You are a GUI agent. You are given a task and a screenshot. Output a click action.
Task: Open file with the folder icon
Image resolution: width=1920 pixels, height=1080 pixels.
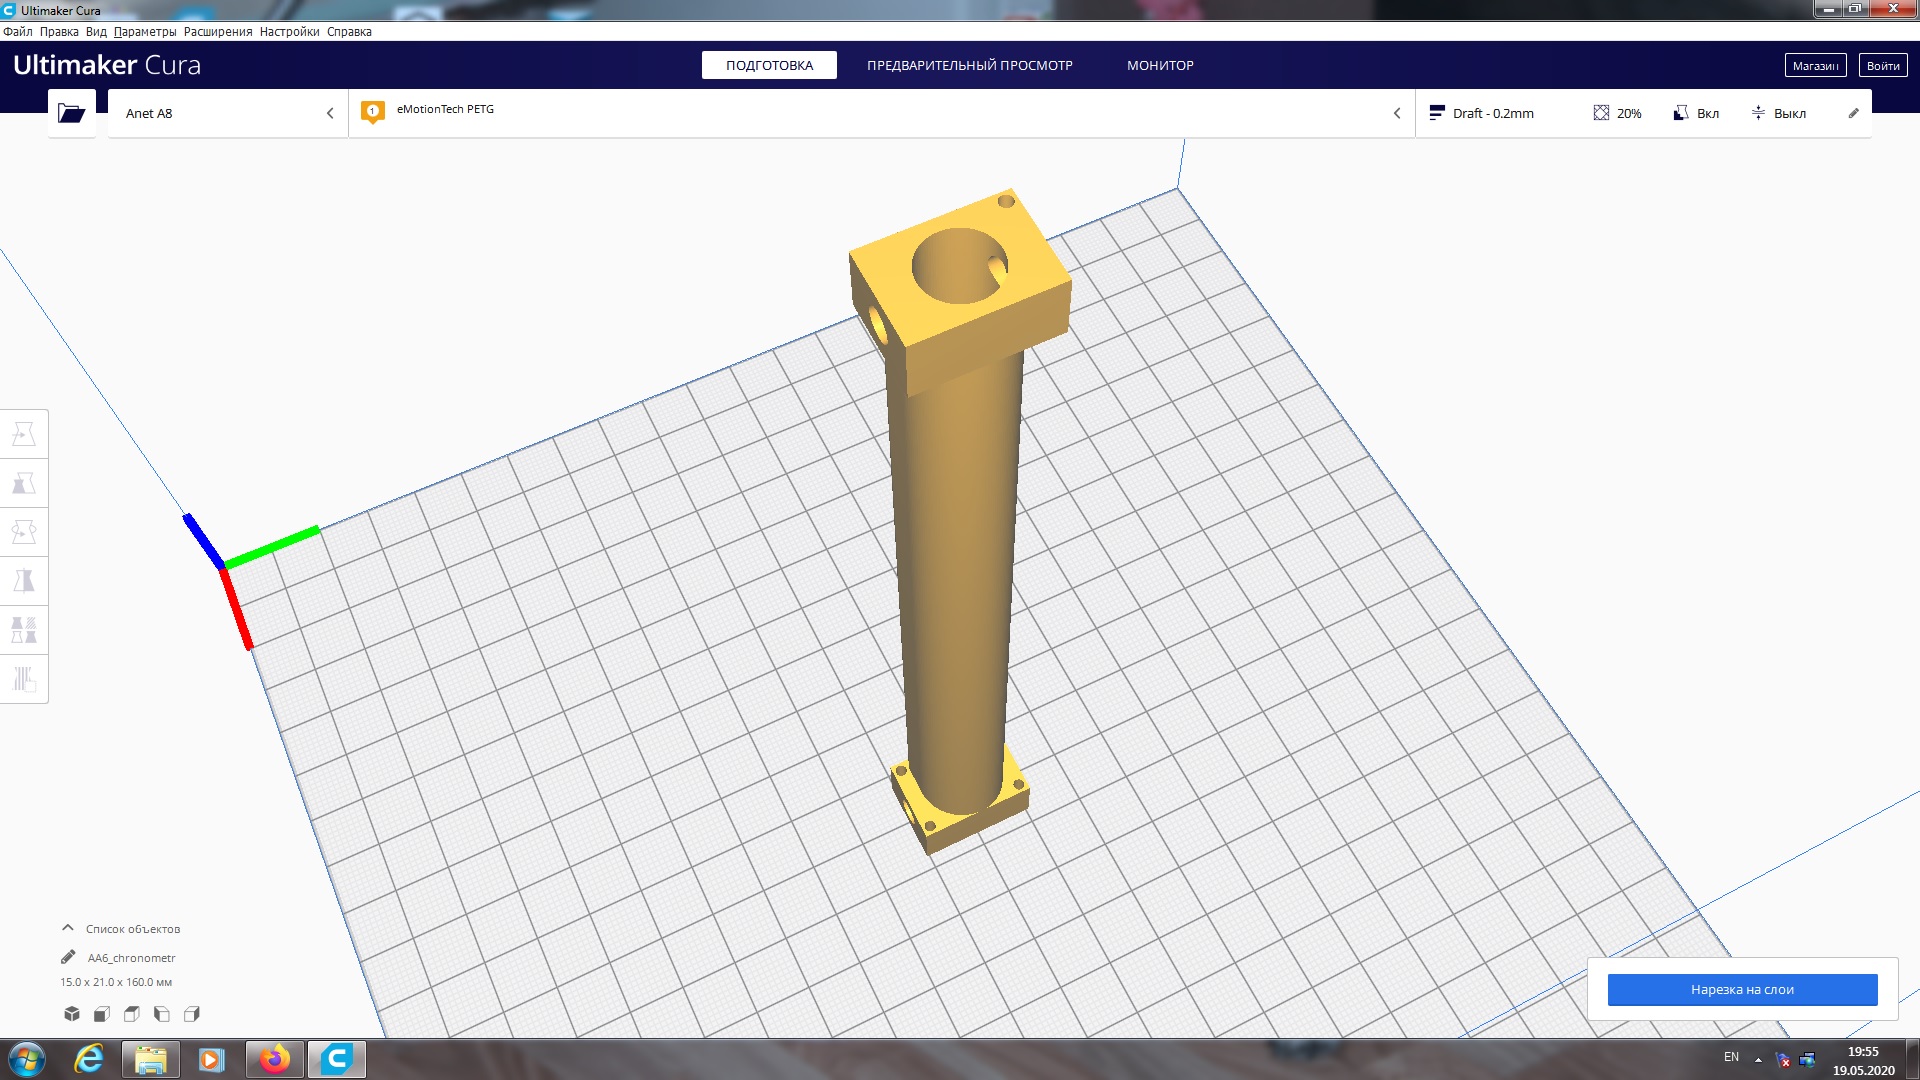point(71,113)
